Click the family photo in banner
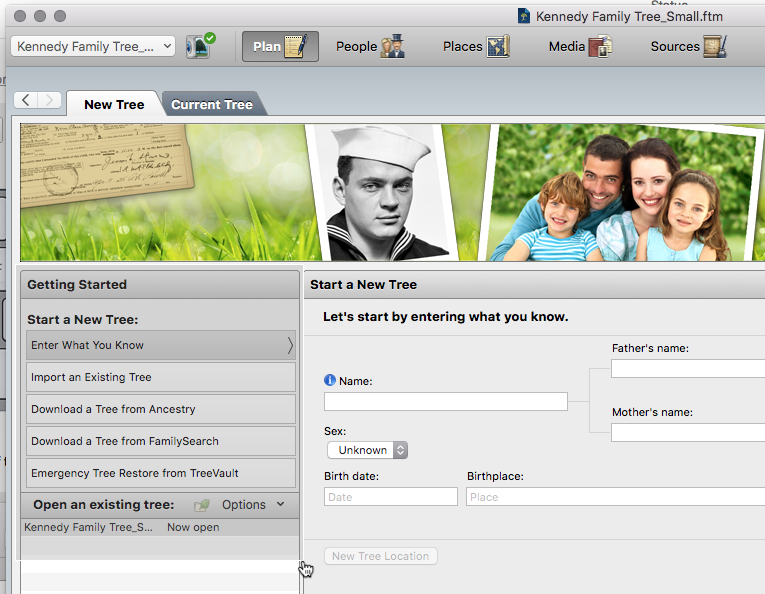The height and width of the screenshot is (594, 765). click(623, 192)
